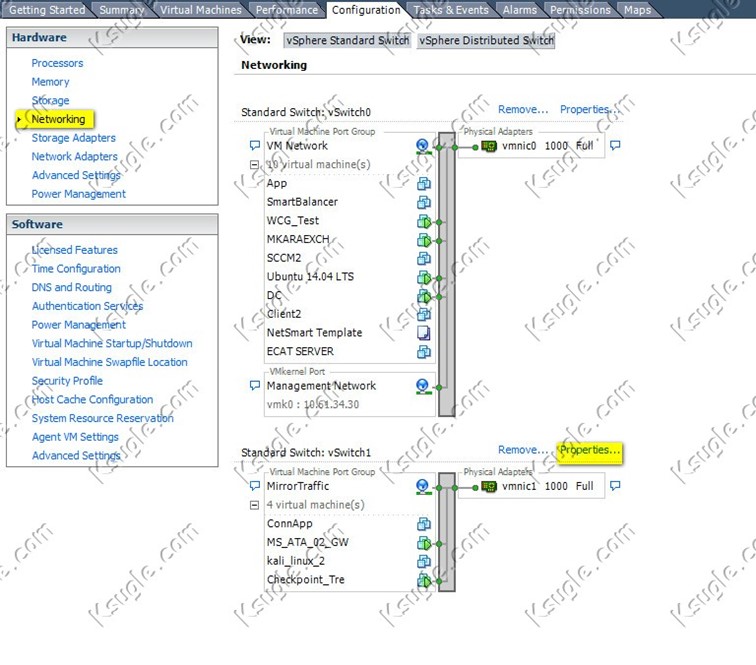The height and width of the screenshot is (665, 756).
Task: Click the Ubuntu 14.04 LTS VM icon
Action: tap(424, 277)
